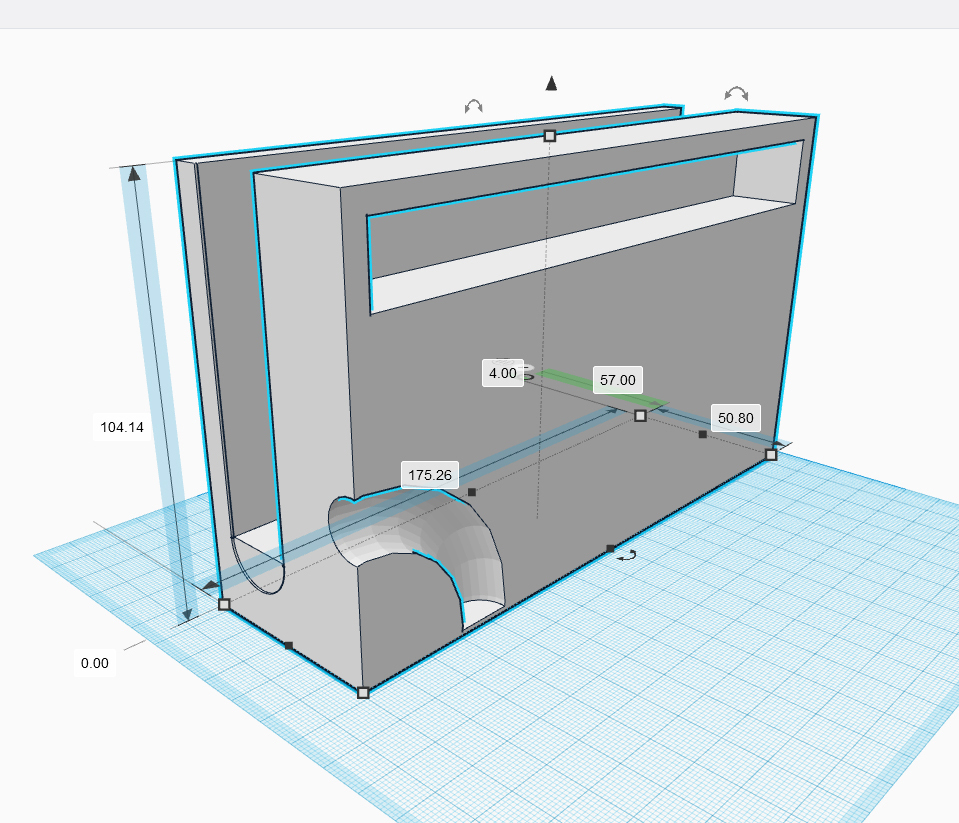959x823 pixels.
Task: Select the white height handle on top
Action: pos(549,135)
